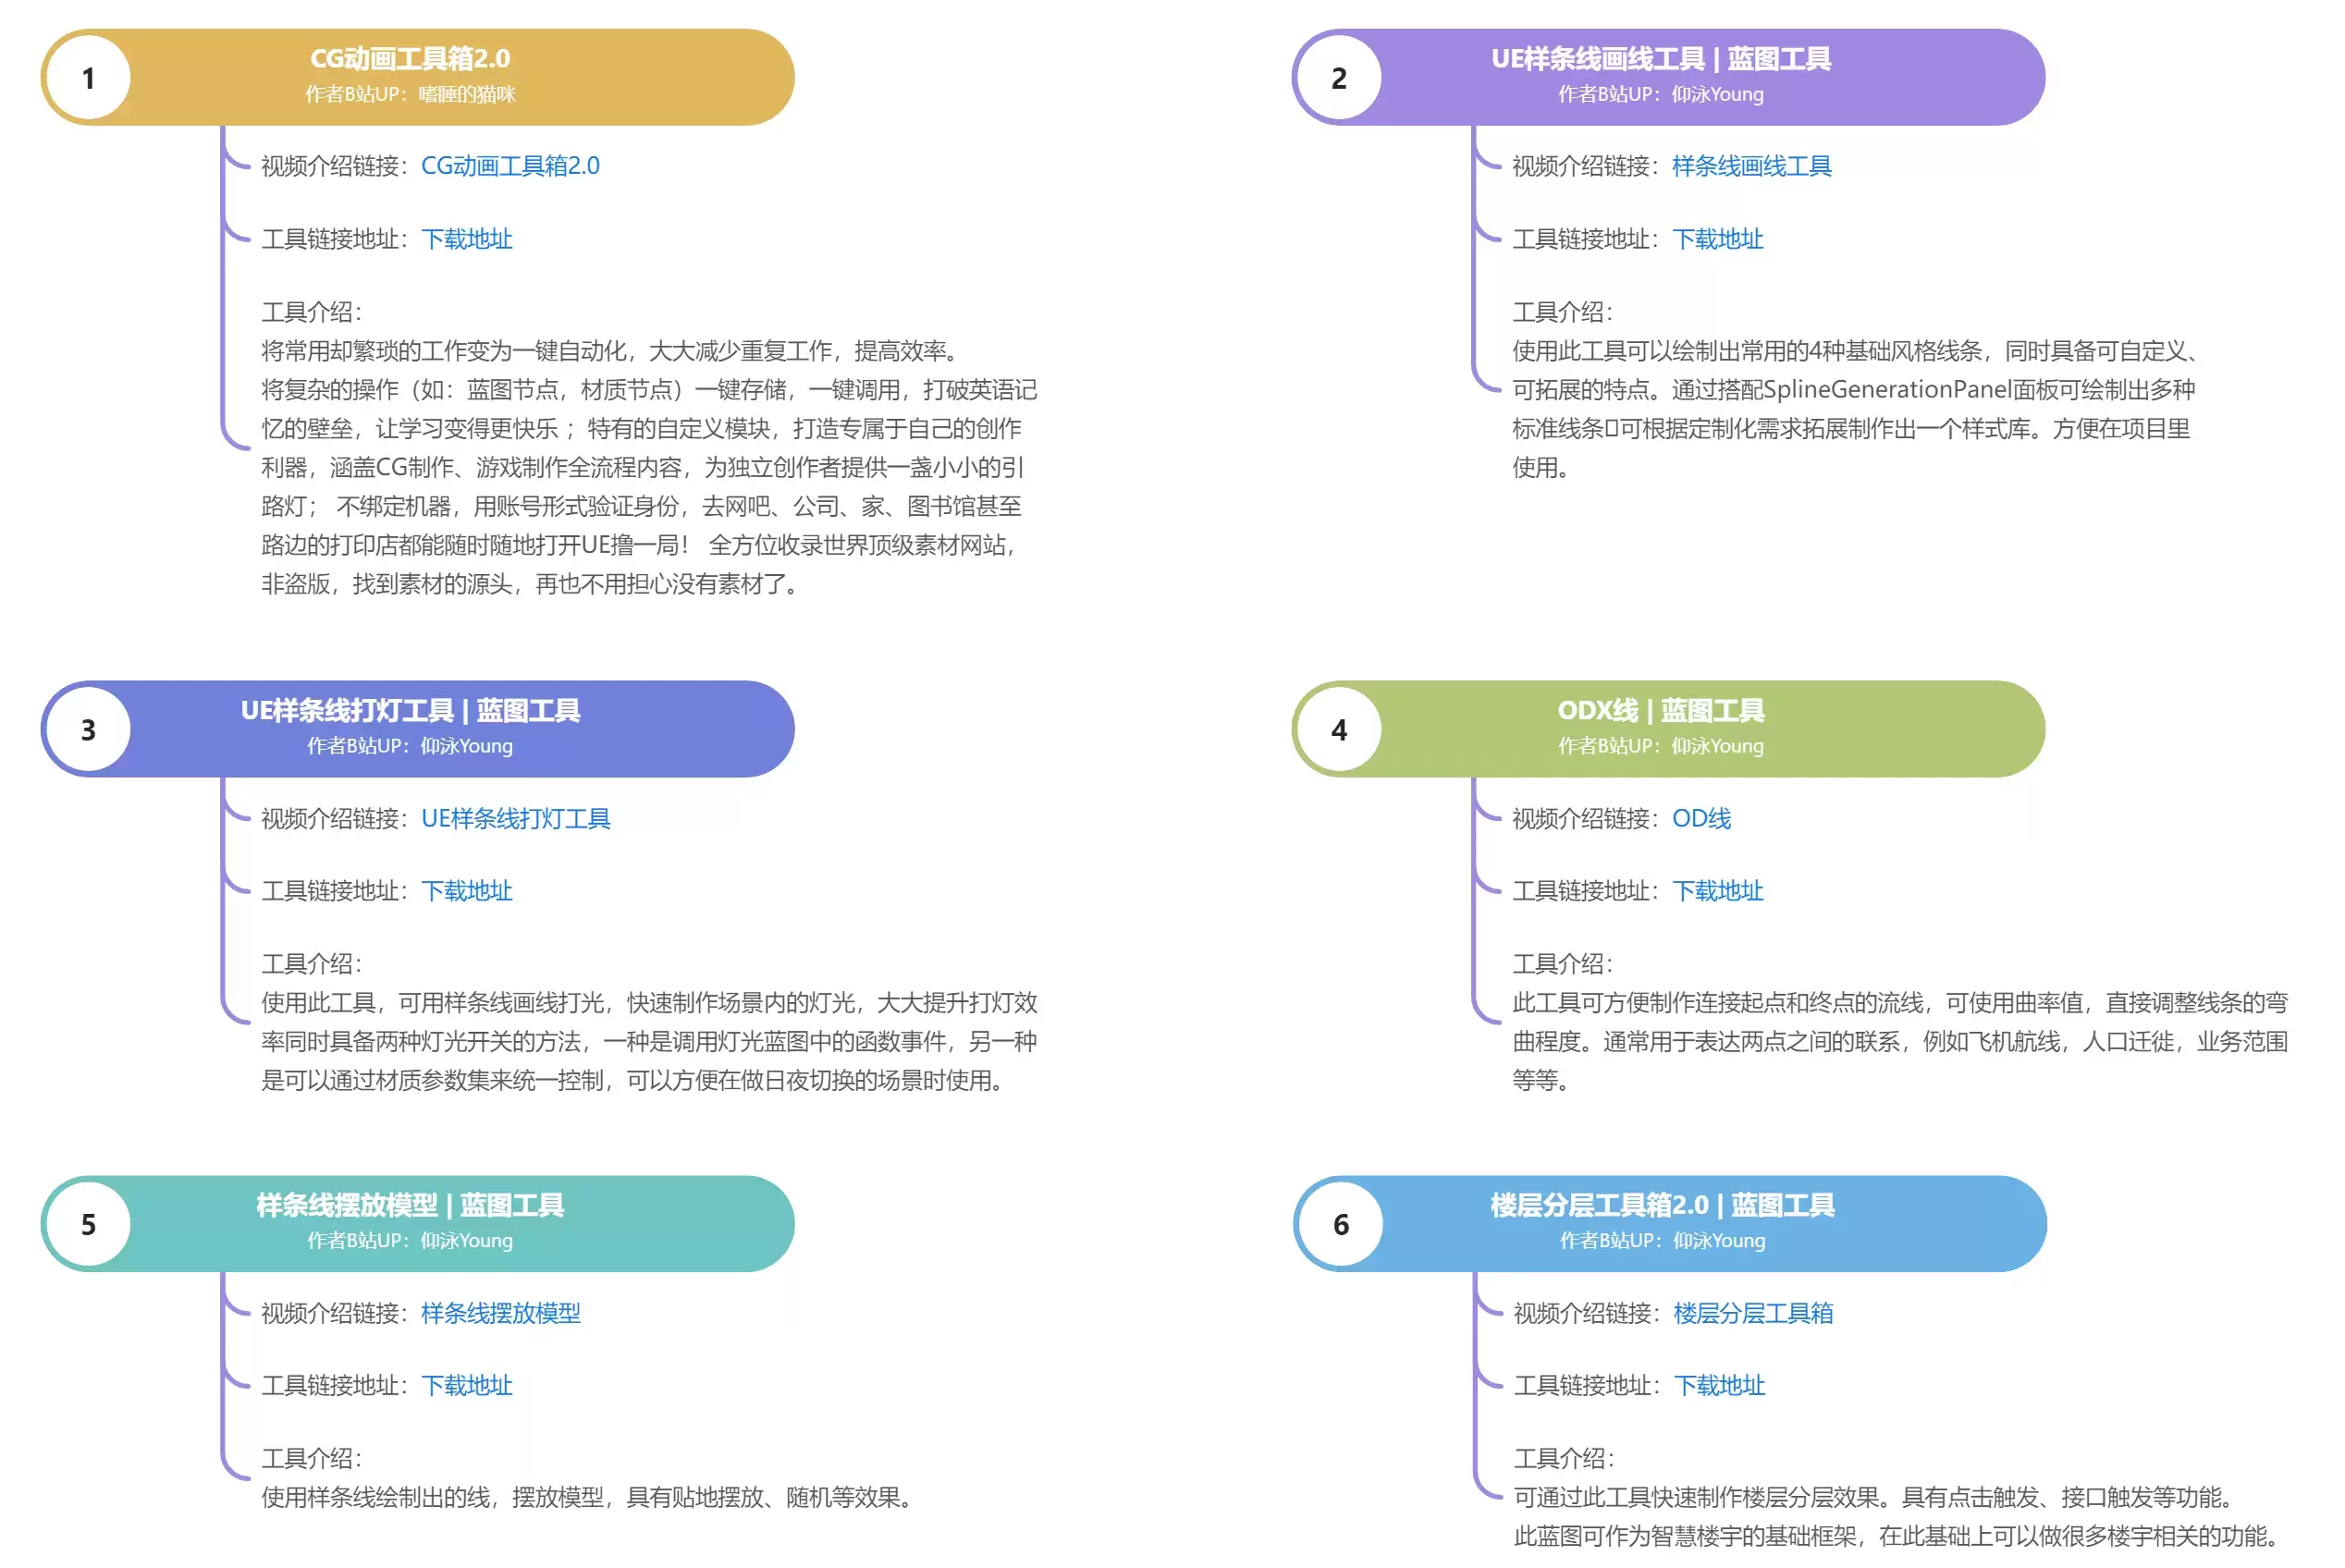Open 下载地址 link under 楼层分层工具箱2.0 card
The width and height of the screenshot is (2345, 1568).
click(x=1719, y=1385)
